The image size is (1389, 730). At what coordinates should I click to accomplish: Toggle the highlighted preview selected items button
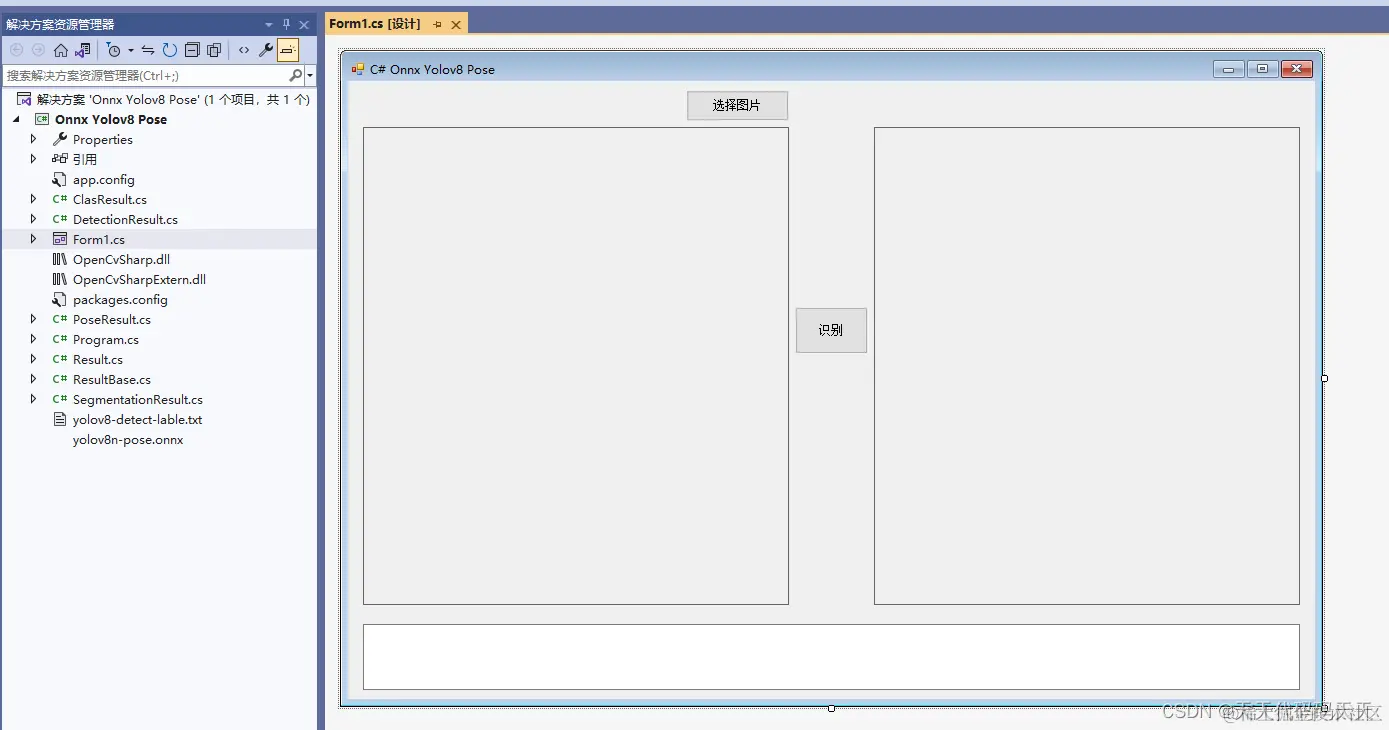click(x=288, y=50)
